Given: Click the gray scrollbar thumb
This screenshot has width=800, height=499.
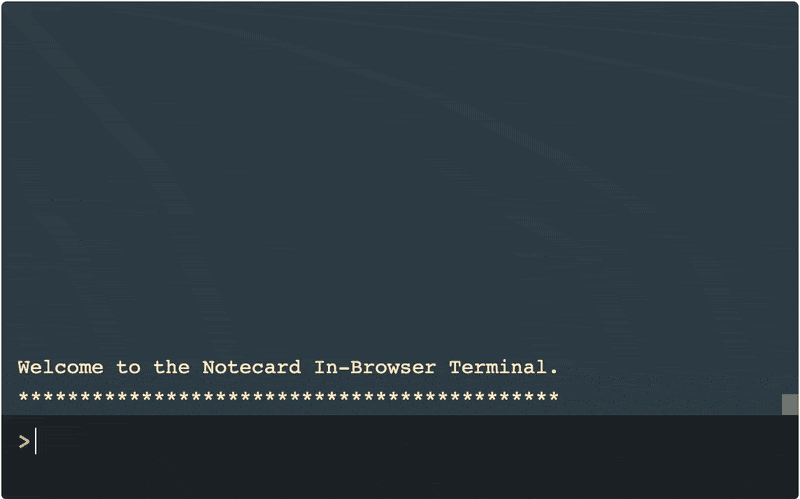Looking at the screenshot, I should [x=790, y=404].
